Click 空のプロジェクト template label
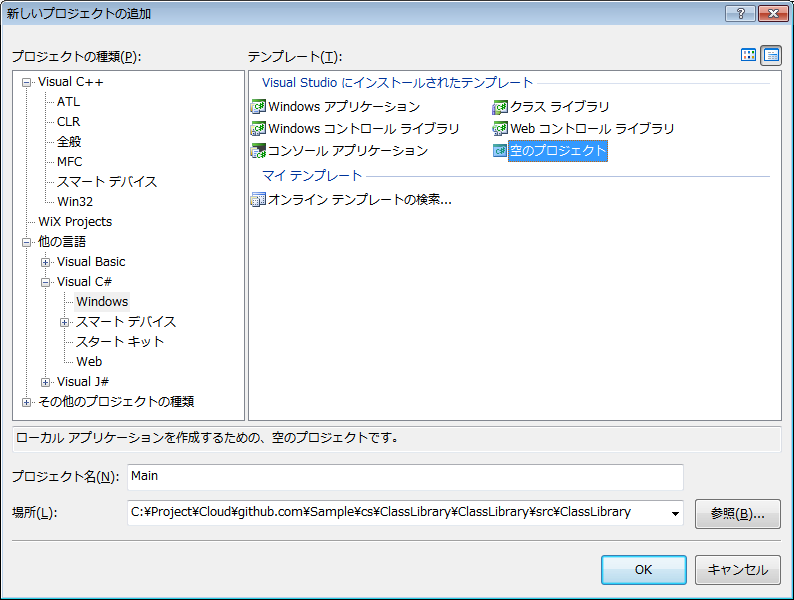Image resolution: width=794 pixels, height=600 pixels. [558, 151]
